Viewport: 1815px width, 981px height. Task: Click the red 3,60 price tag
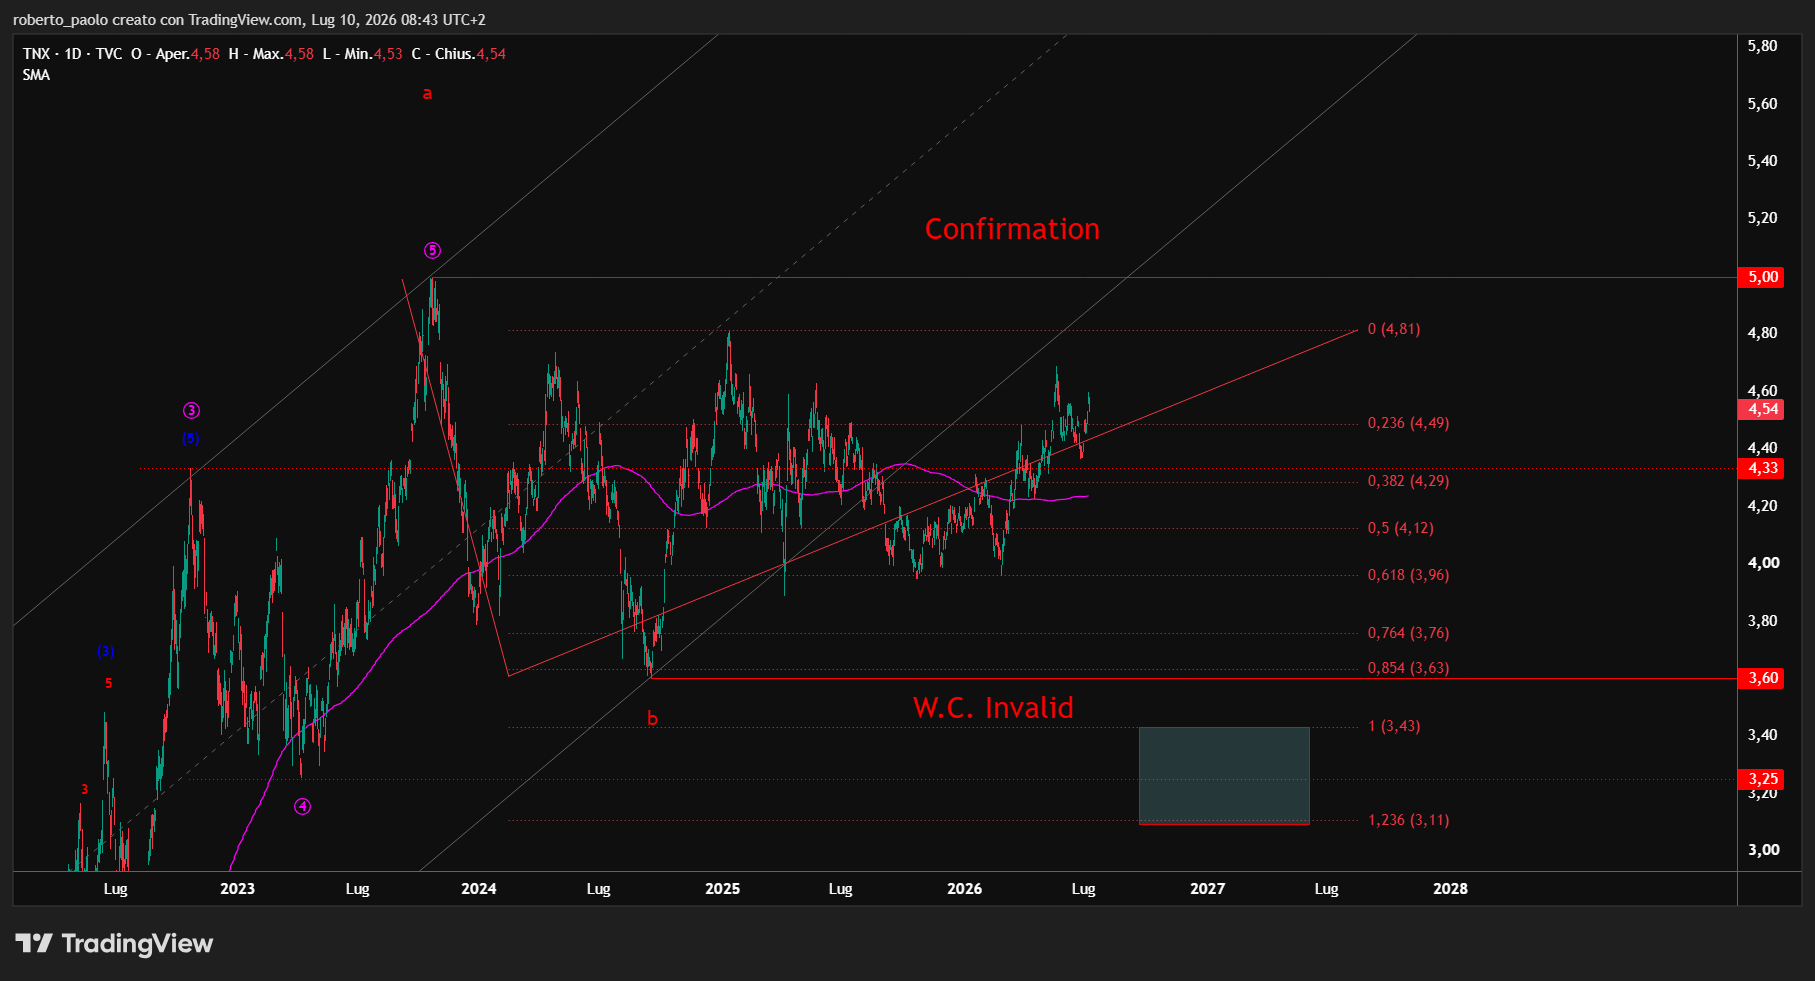[1762, 678]
